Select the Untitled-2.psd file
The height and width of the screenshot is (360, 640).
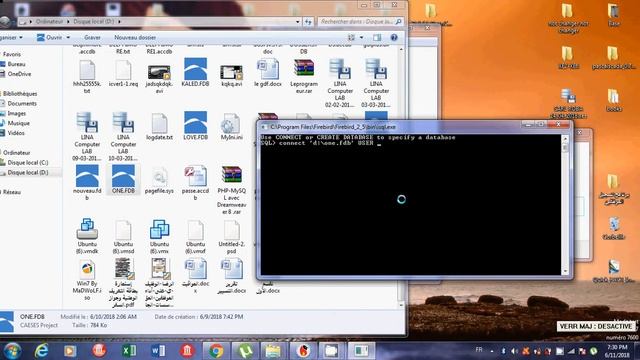click(x=231, y=236)
